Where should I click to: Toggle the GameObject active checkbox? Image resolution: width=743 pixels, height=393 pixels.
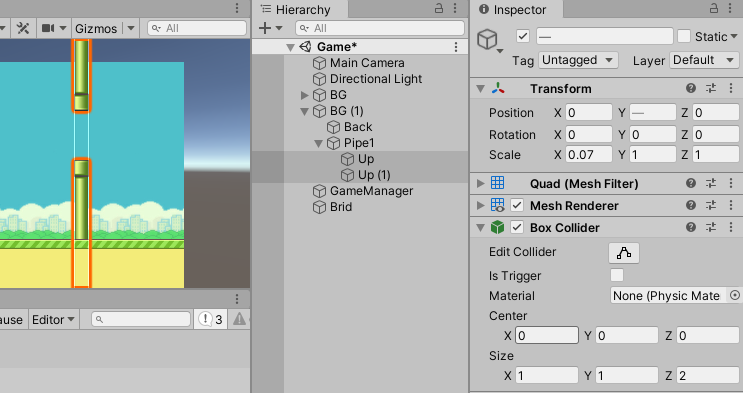click(523, 36)
